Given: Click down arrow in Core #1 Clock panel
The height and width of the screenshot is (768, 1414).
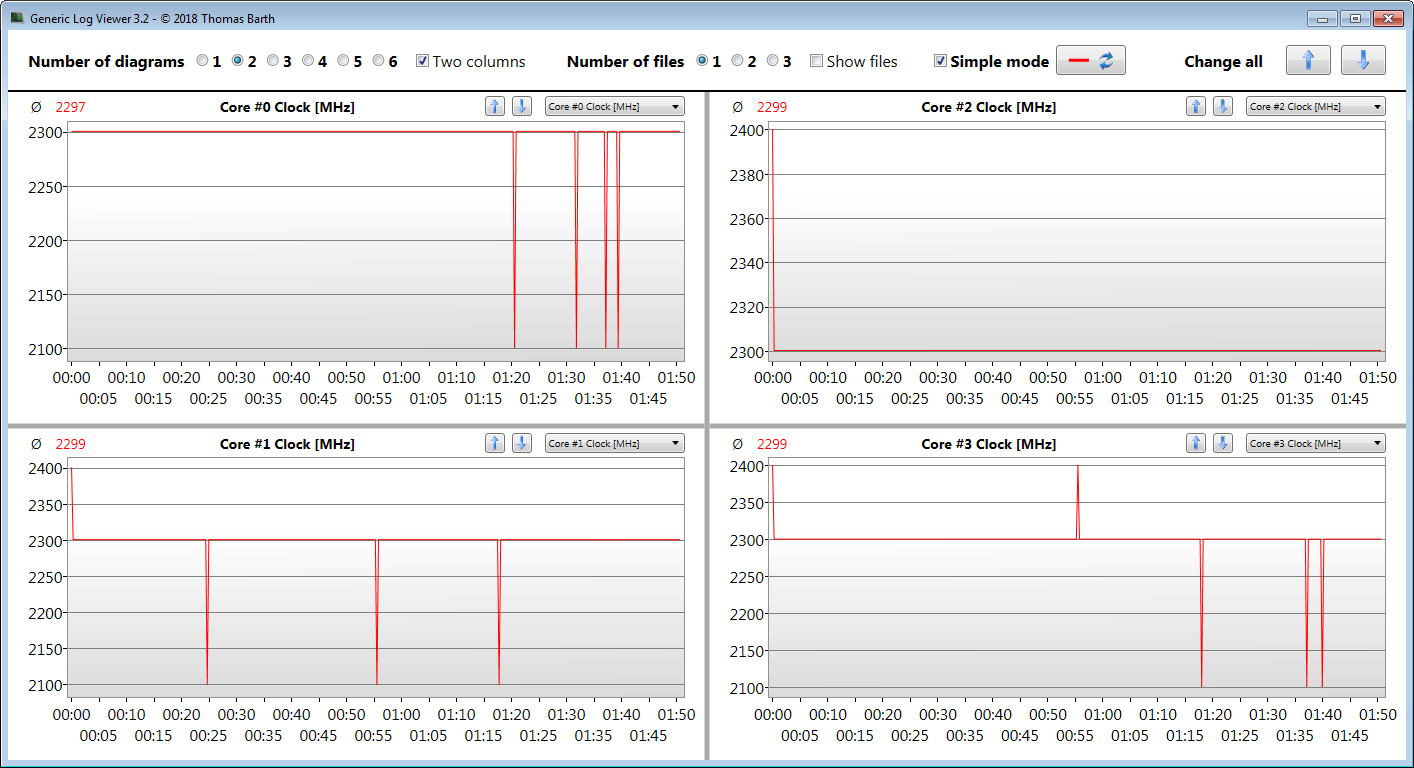Looking at the screenshot, I should 521,444.
